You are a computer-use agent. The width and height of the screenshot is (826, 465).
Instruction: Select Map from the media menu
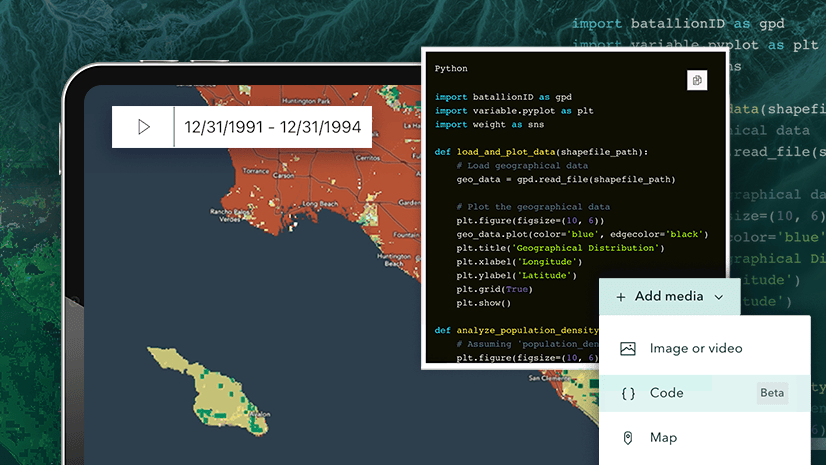[x=704, y=438]
